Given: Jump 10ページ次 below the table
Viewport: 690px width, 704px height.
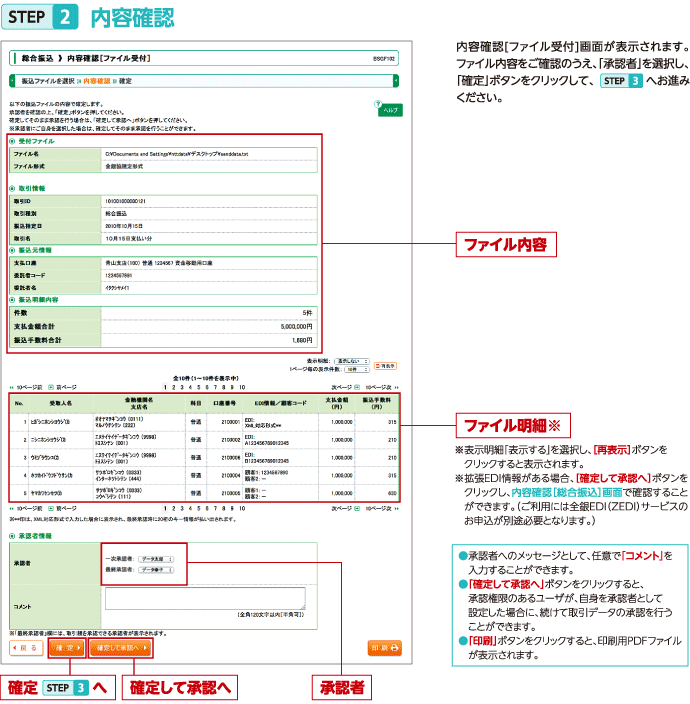Looking at the screenshot, I should click(x=382, y=508).
